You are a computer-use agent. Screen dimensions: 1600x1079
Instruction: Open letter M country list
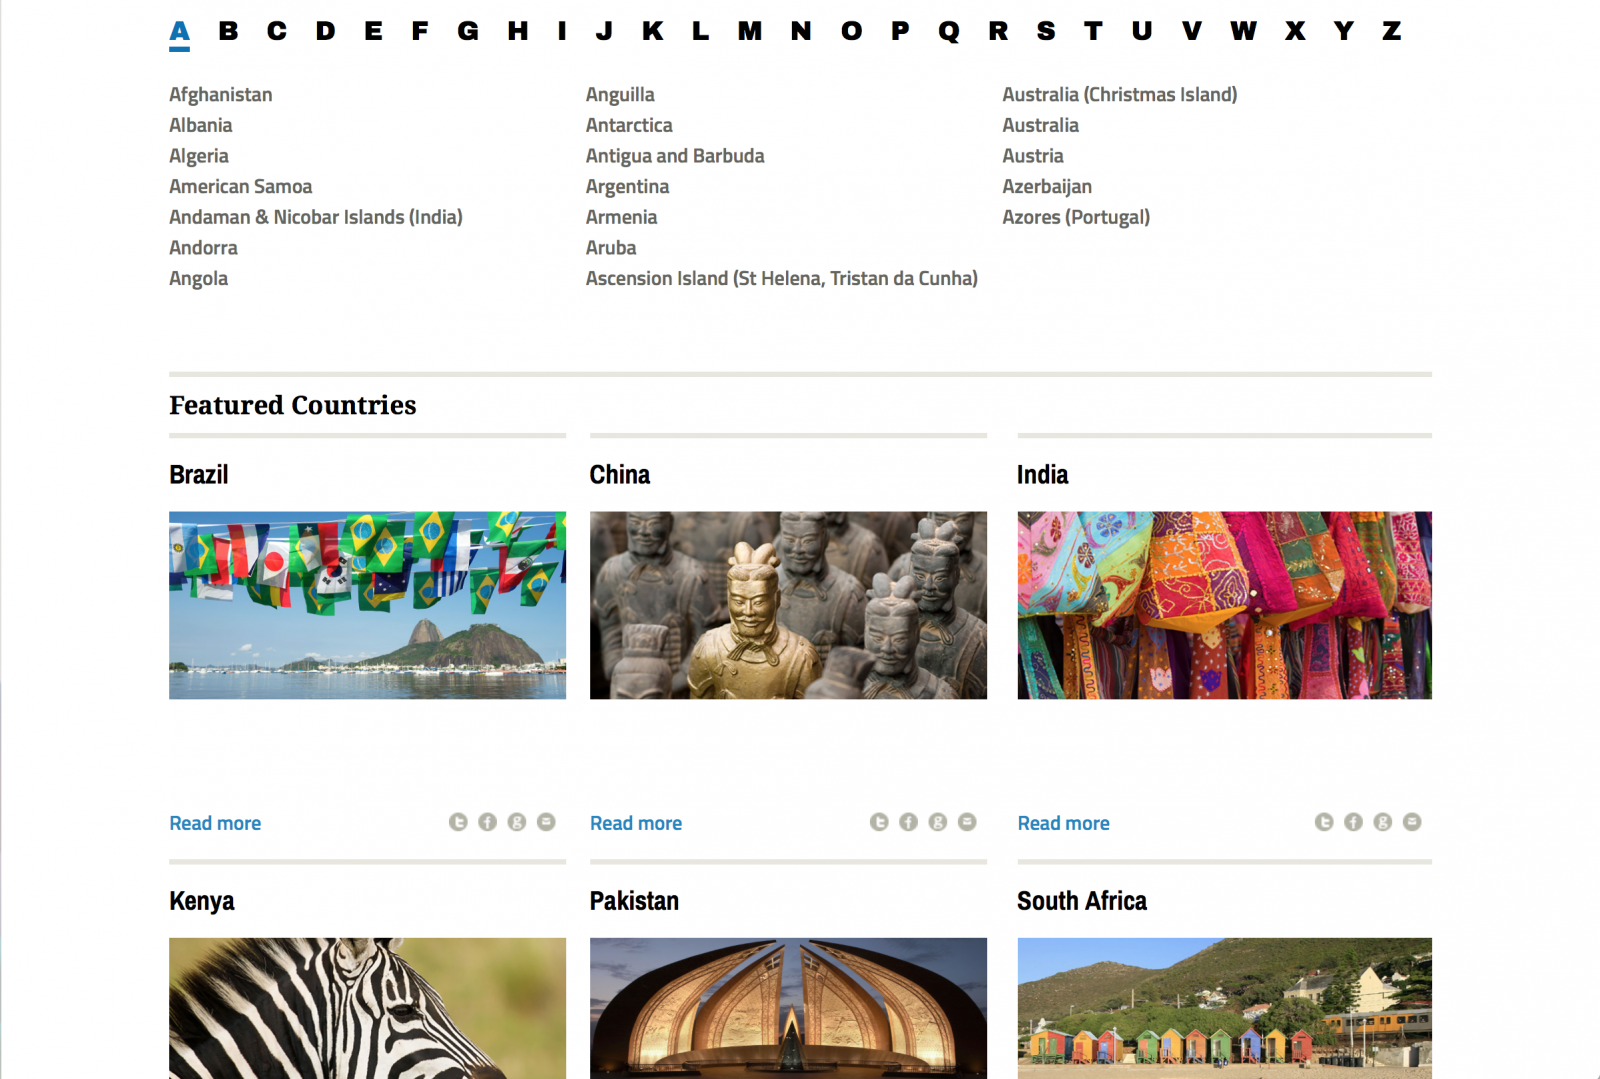coord(749,31)
